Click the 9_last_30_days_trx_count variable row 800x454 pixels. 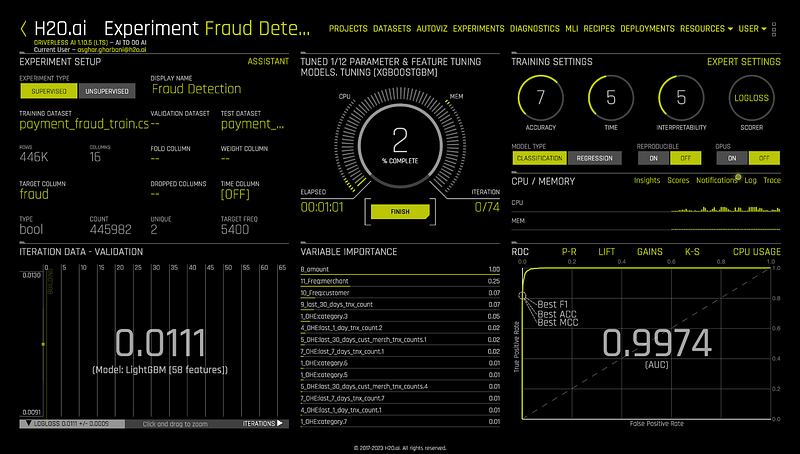point(400,305)
